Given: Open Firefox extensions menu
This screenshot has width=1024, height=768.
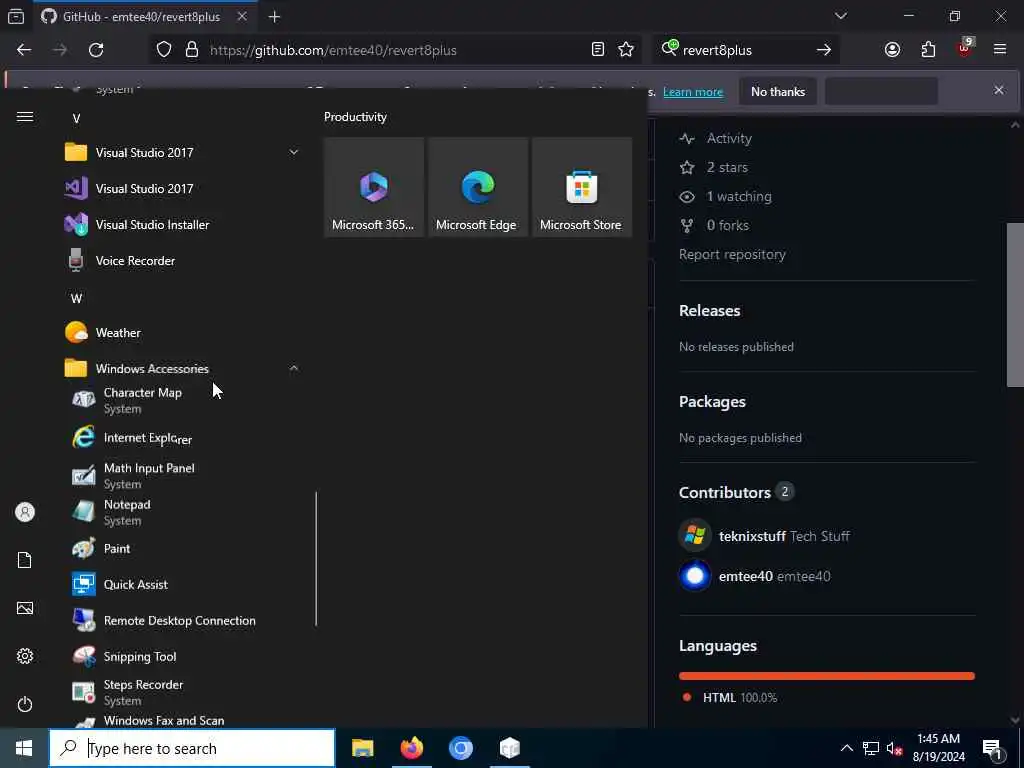Looking at the screenshot, I should click(x=928, y=50).
